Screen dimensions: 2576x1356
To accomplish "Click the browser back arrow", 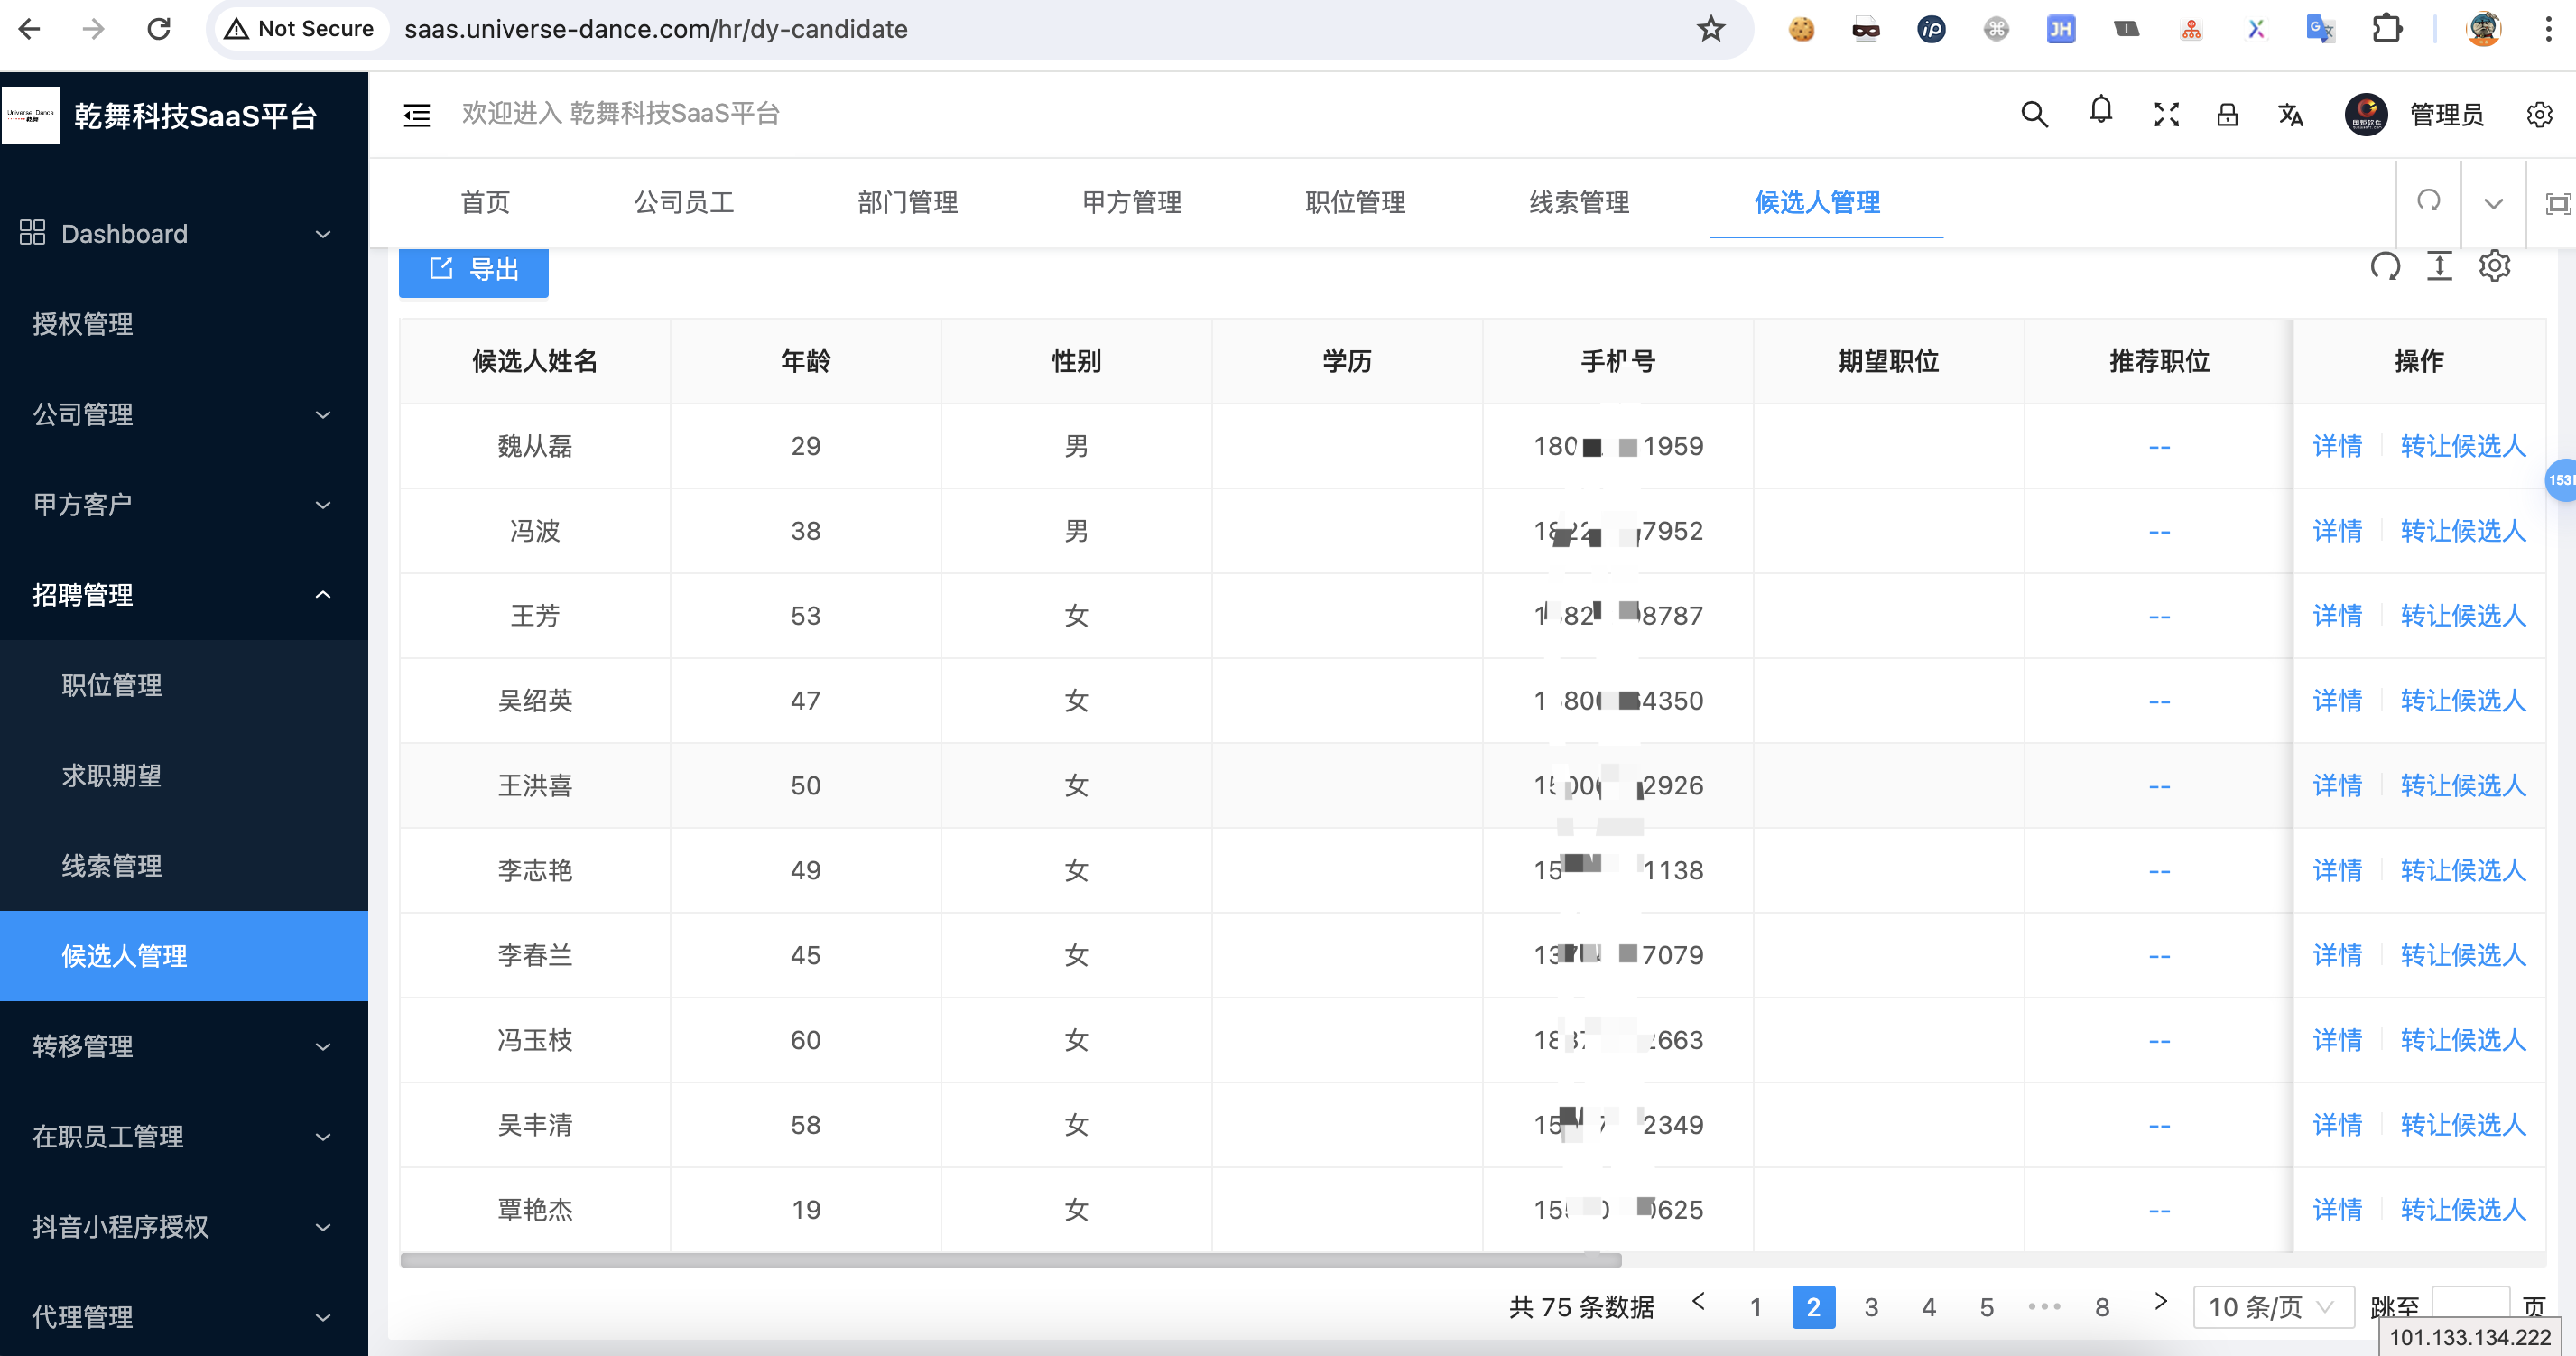I will pos(29,29).
